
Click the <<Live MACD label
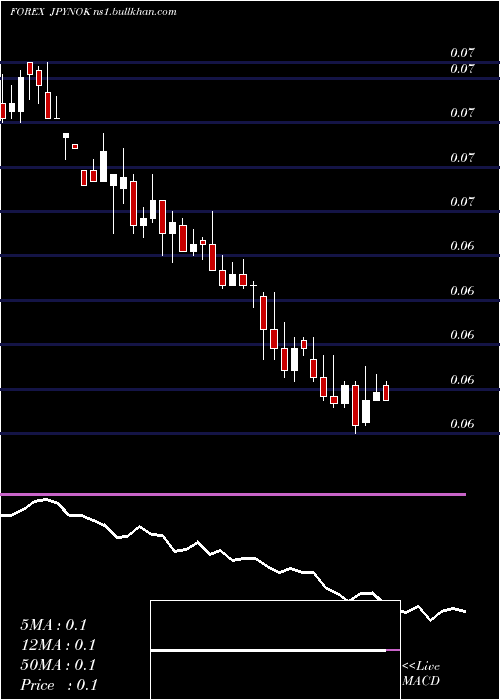point(421,674)
